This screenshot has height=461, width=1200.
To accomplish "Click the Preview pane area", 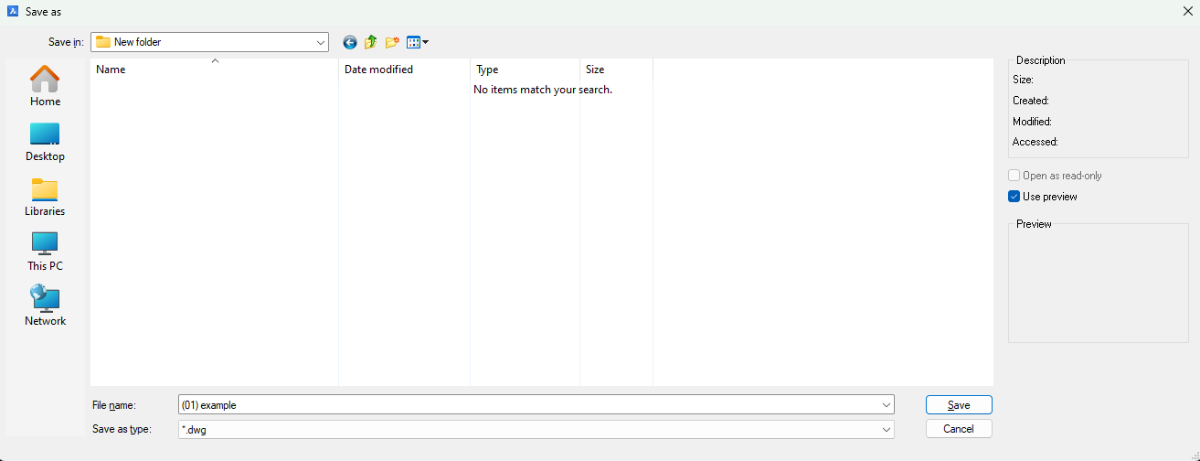I will [x=1098, y=285].
